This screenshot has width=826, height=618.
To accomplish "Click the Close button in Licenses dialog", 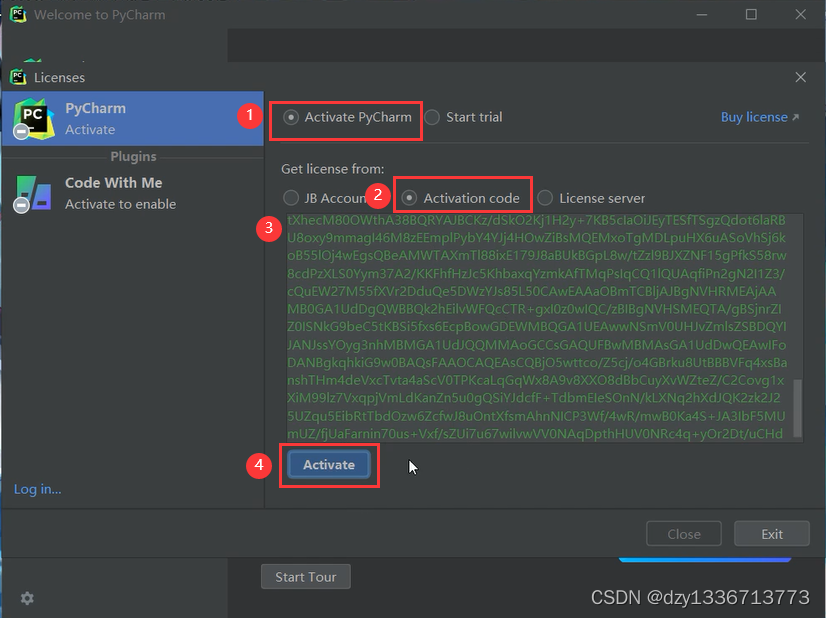I will [683, 534].
